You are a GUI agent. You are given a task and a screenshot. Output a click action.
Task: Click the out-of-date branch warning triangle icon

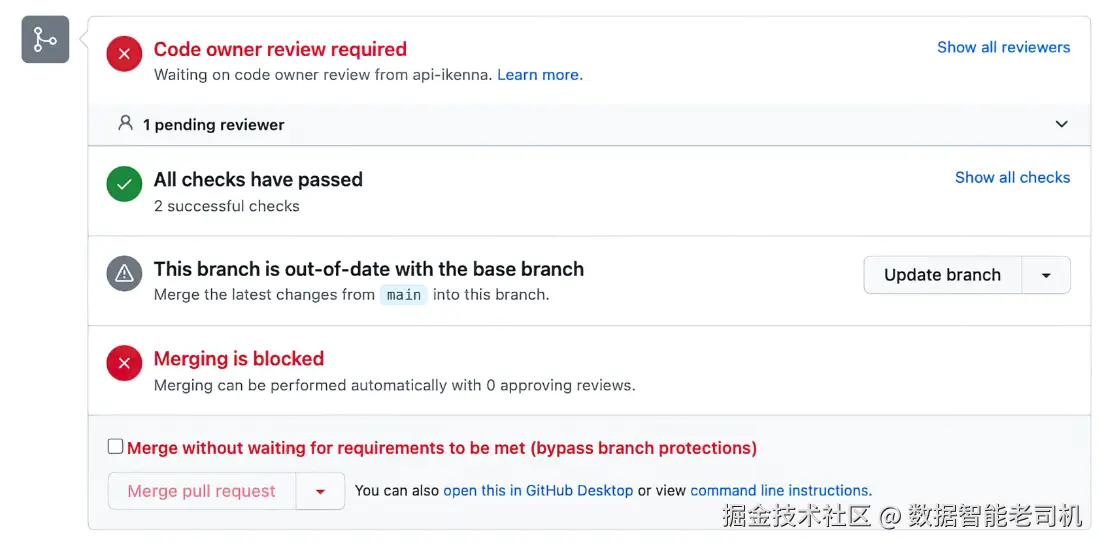coord(124,273)
